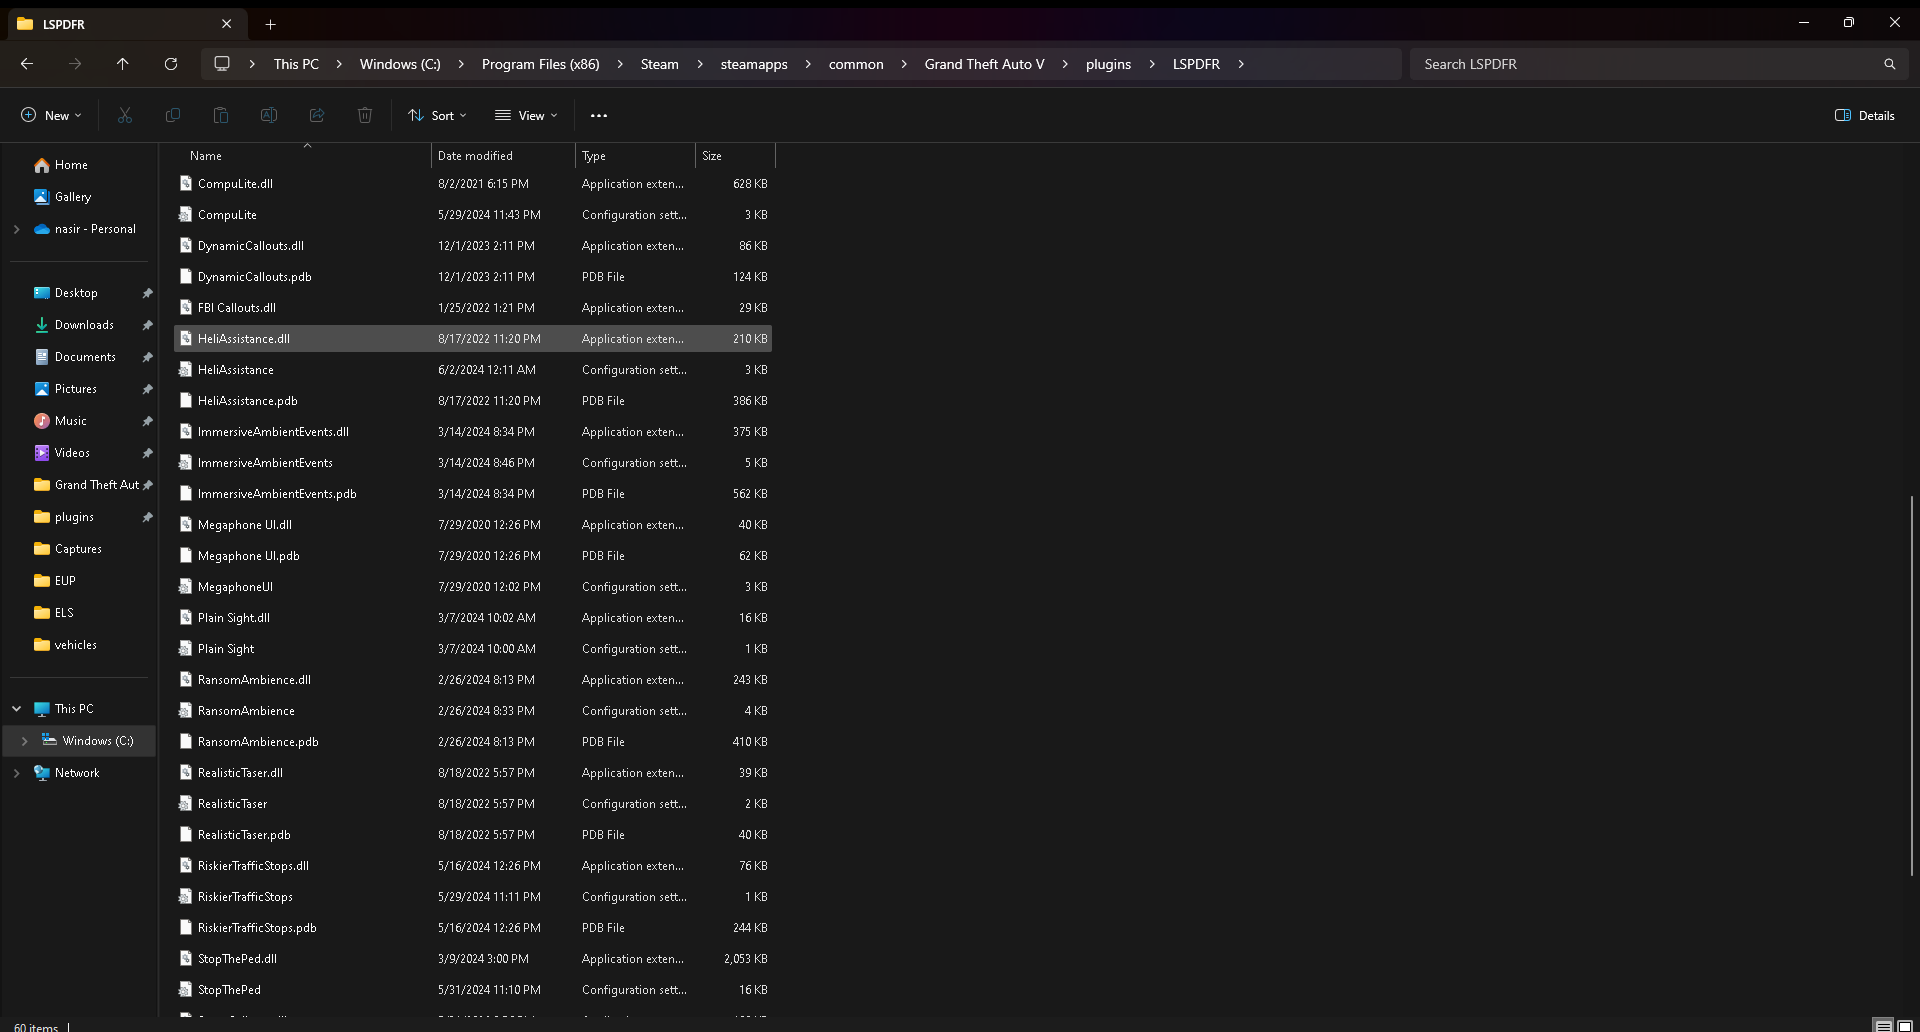This screenshot has width=1920, height=1032.
Task: Open the See more ellipsis menu
Action: click(x=599, y=116)
